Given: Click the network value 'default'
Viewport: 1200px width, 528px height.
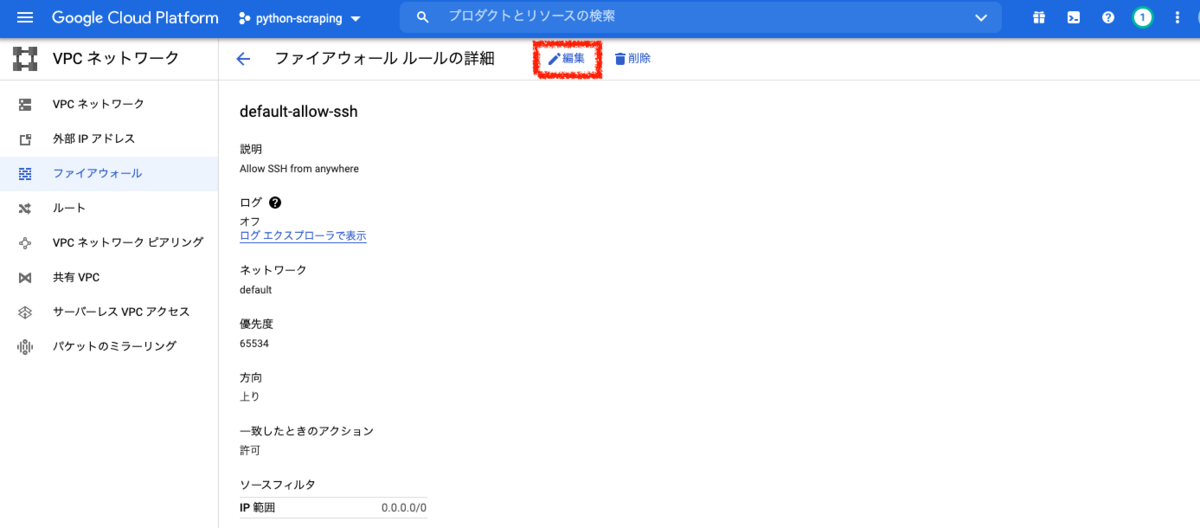Looking at the screenshot, I should click(x=256, y=290).
